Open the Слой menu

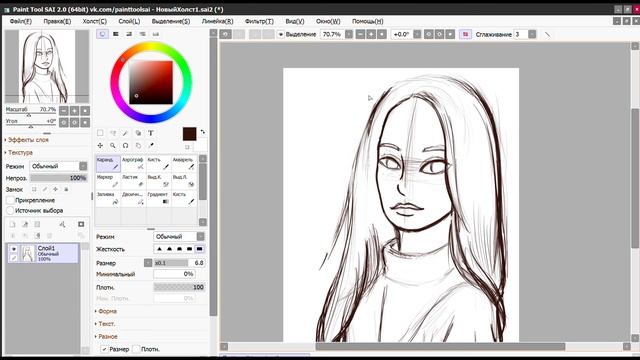(129, 21)
